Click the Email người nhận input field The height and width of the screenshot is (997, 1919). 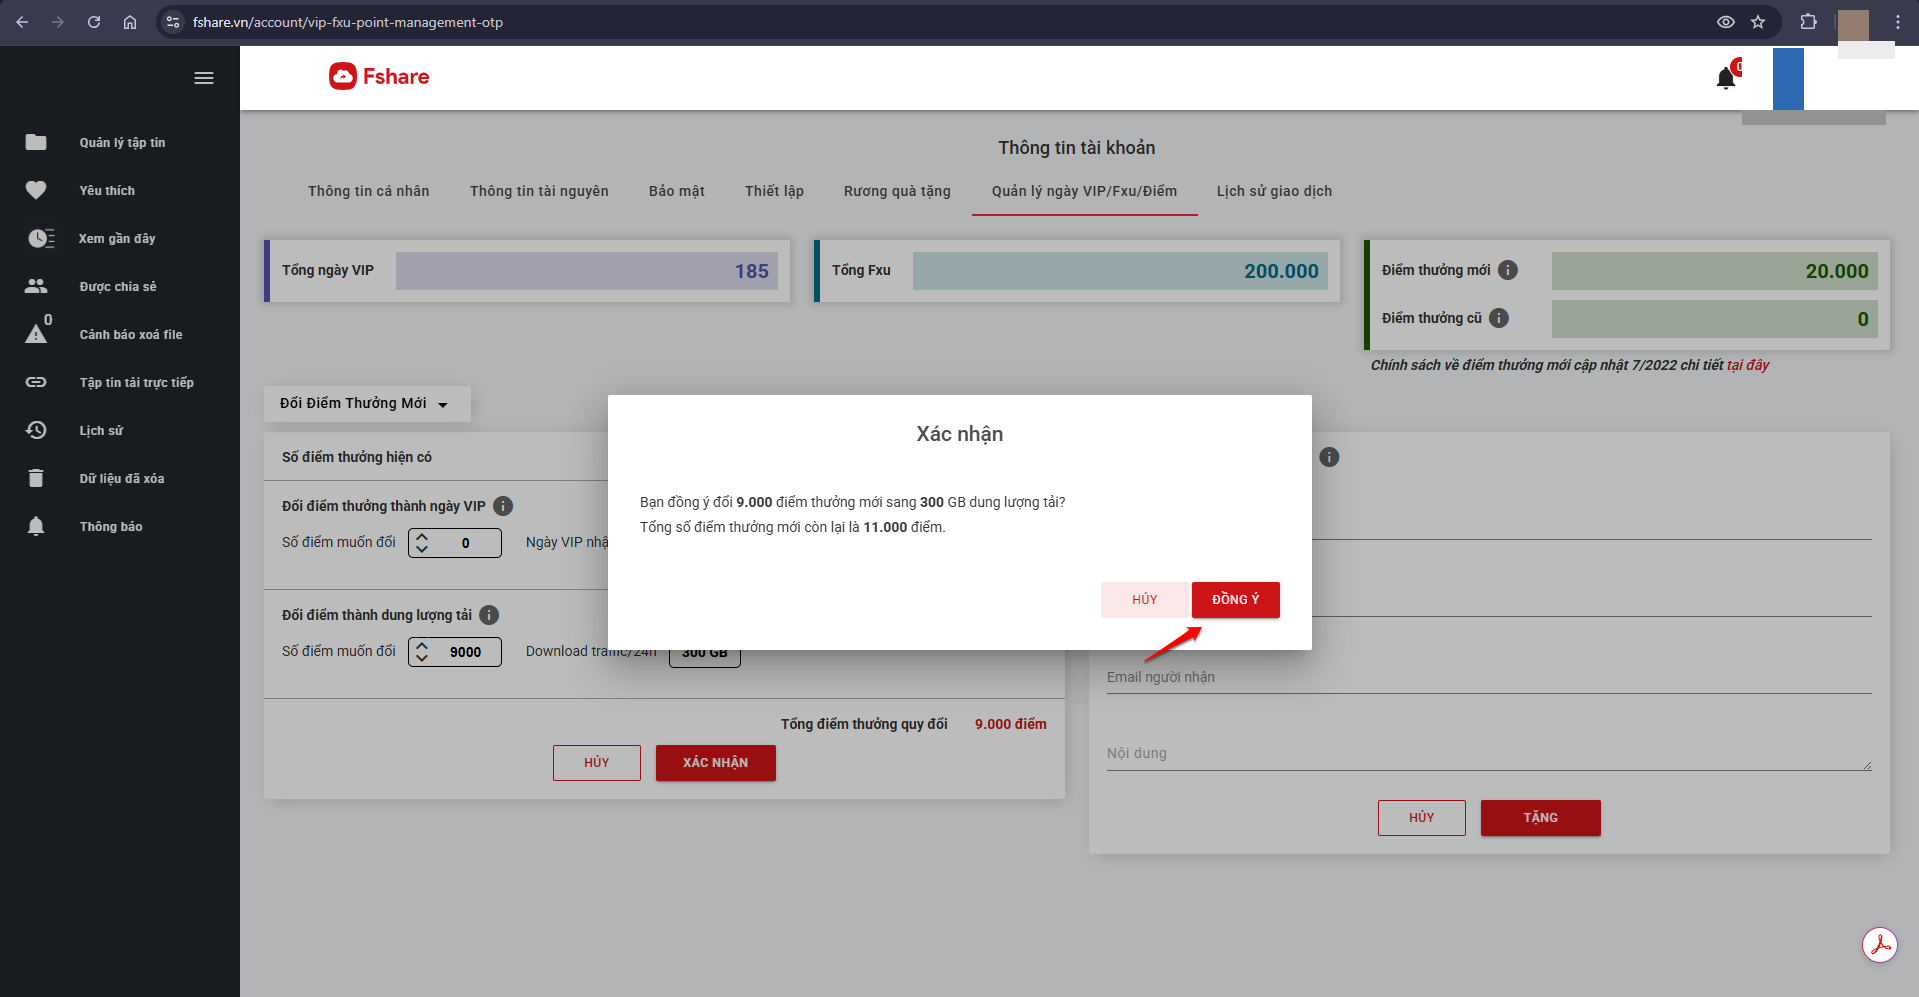tap(1488, 677)
